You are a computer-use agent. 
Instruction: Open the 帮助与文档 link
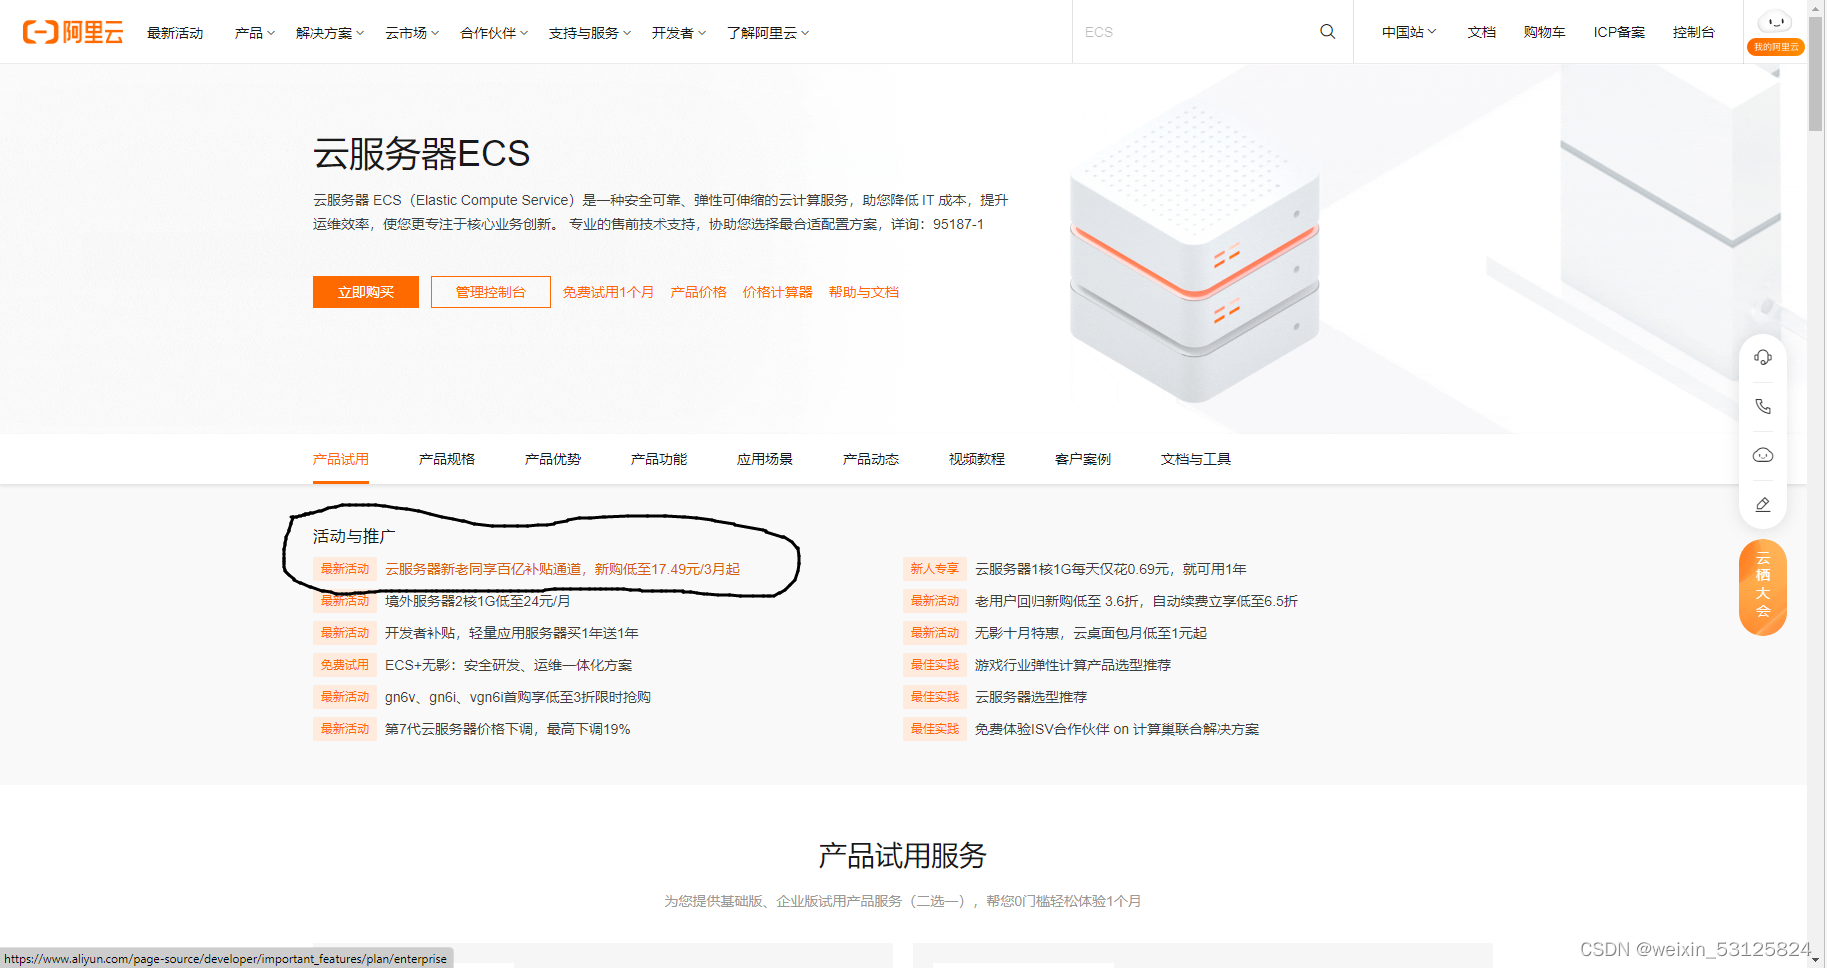864,292
